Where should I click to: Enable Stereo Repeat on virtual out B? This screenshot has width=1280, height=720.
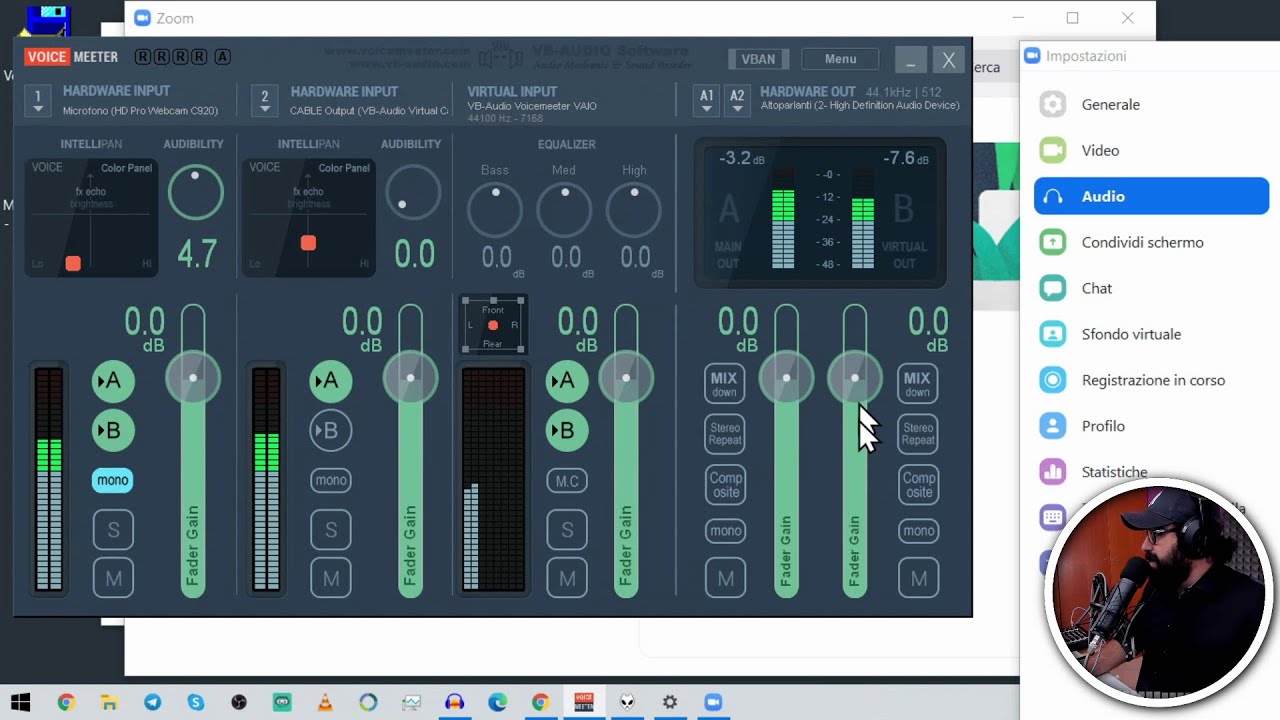(x=918, y=434)
